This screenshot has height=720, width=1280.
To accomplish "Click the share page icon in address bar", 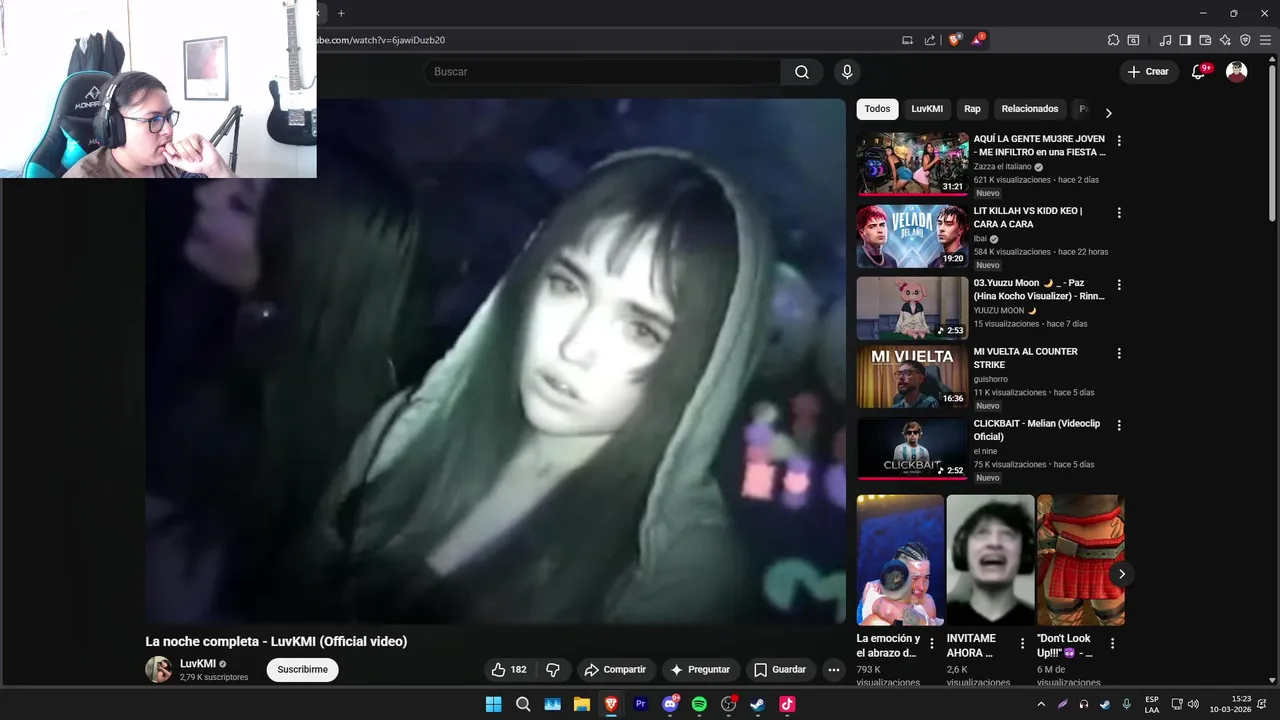I will coord(930,40).
